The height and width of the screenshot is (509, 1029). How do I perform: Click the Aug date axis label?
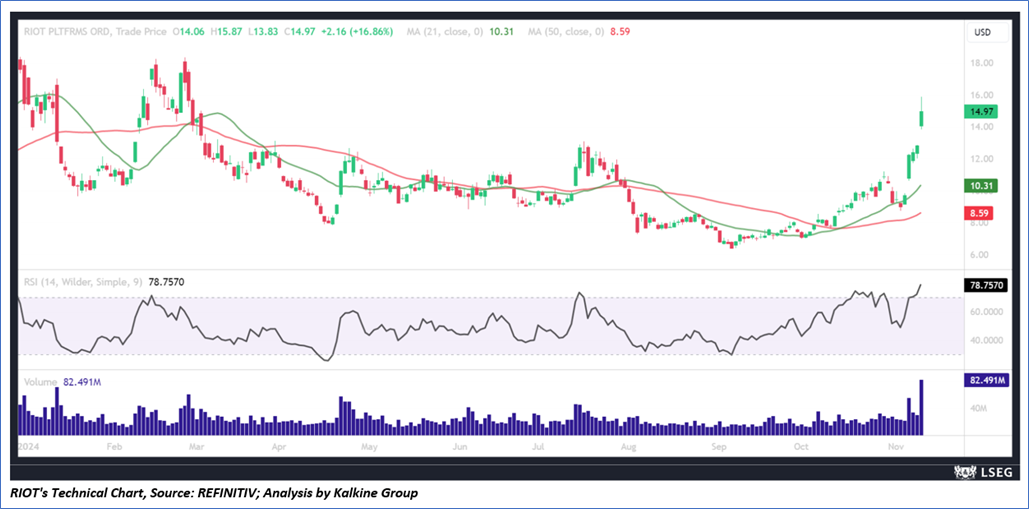point(629,447)
